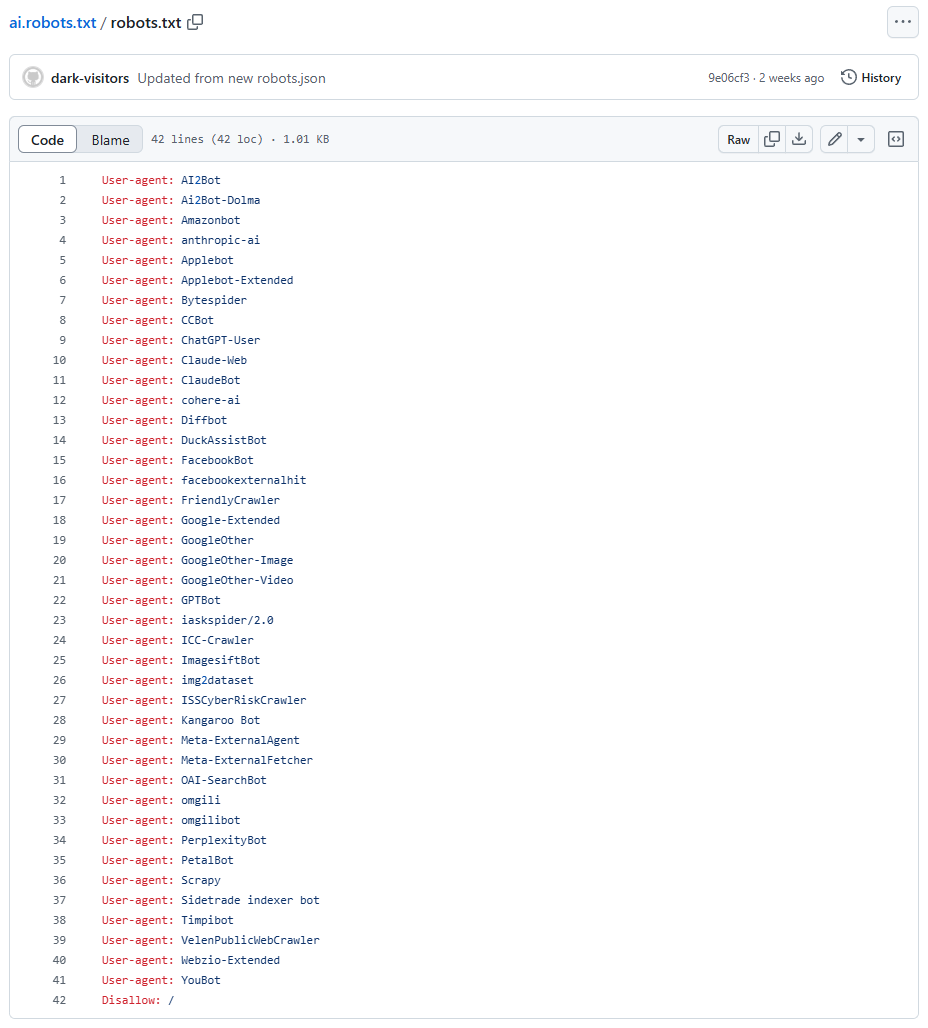
Task: Click '2 weeks ago' commit timestamp
Action: click(x=792, y=77)
